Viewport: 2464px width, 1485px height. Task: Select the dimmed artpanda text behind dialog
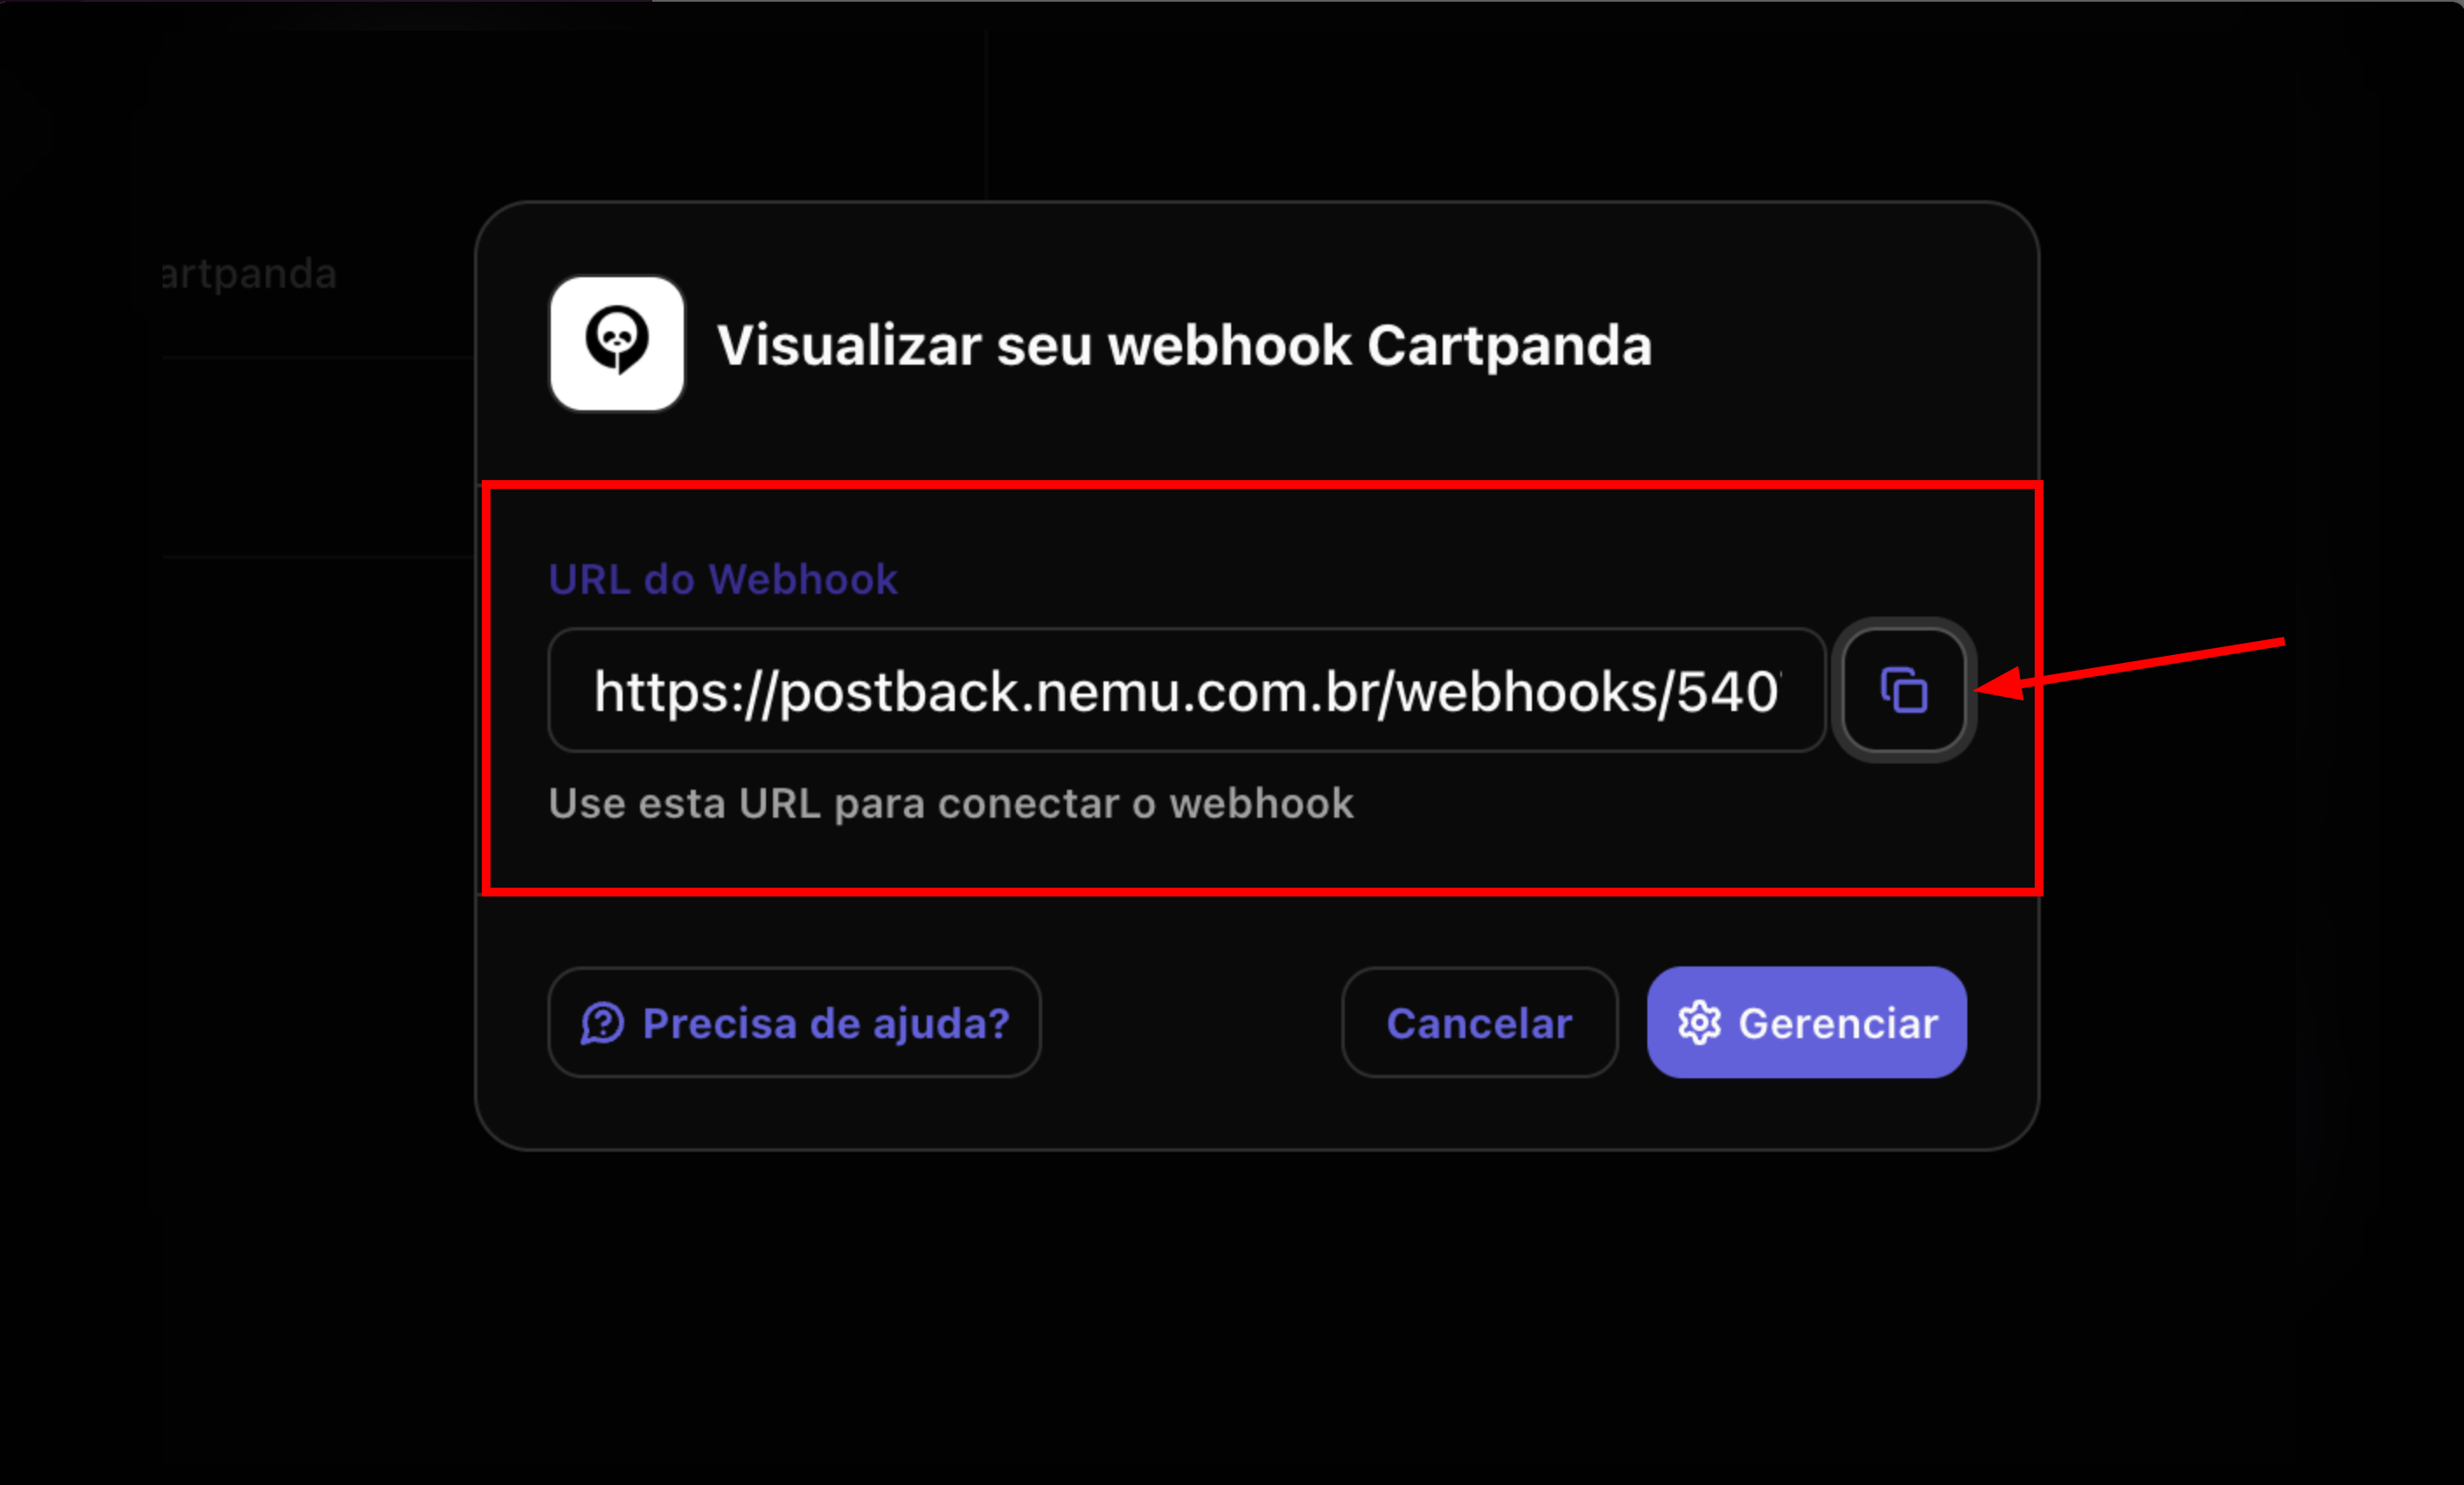[249, 274]
